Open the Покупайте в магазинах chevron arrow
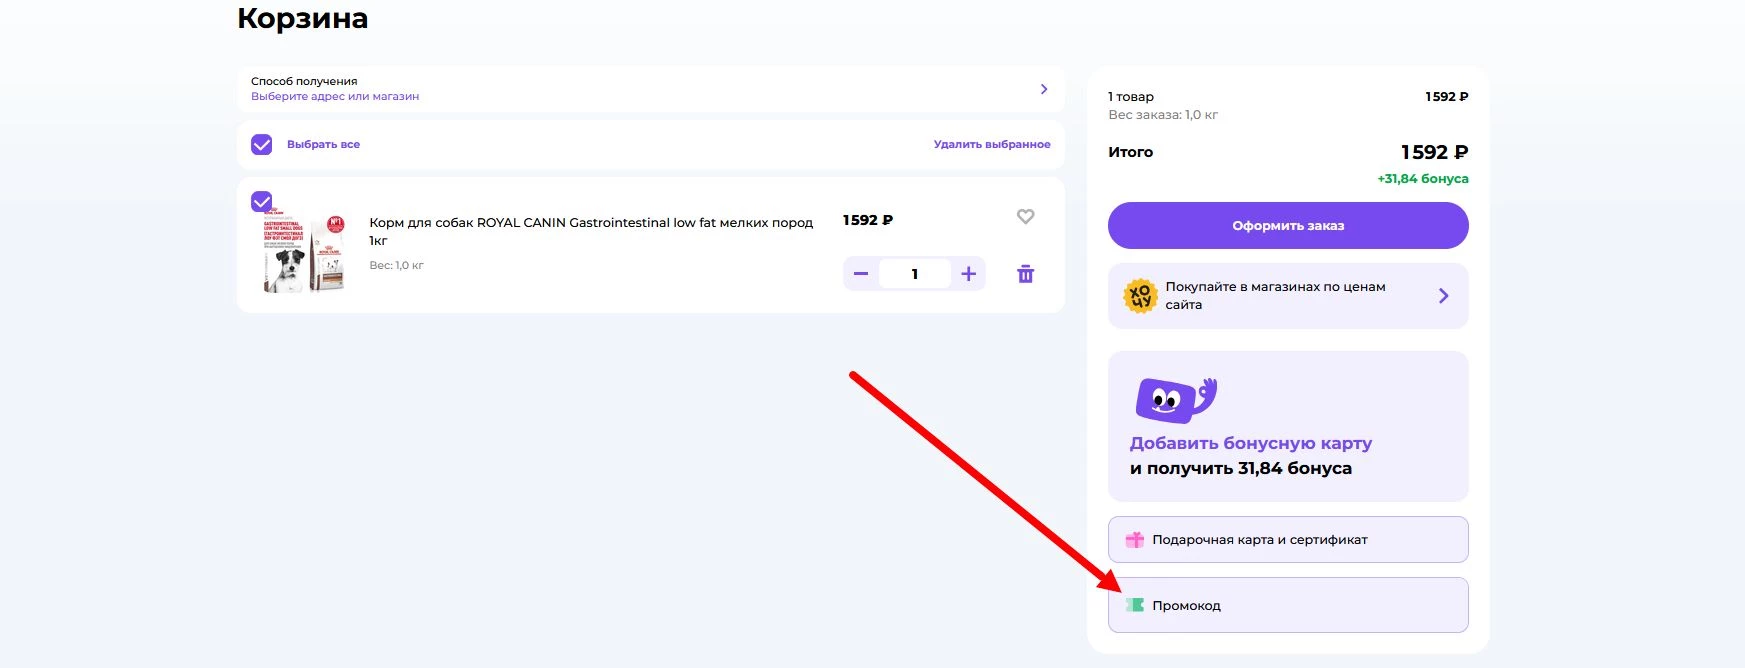The image size is (1745, 668). 1443,296
